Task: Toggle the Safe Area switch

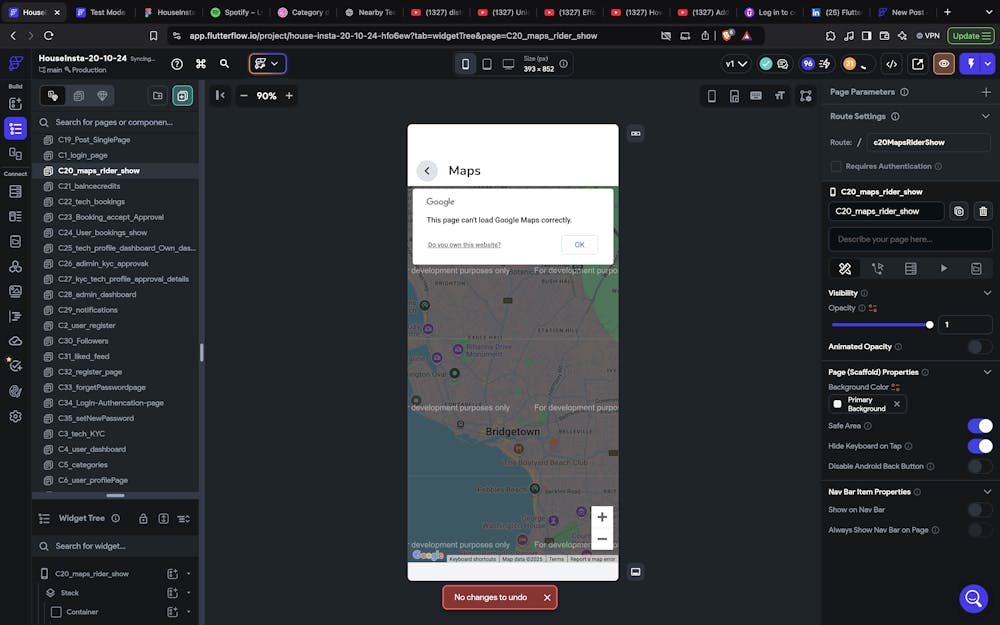Action: (x=979, y=426)
